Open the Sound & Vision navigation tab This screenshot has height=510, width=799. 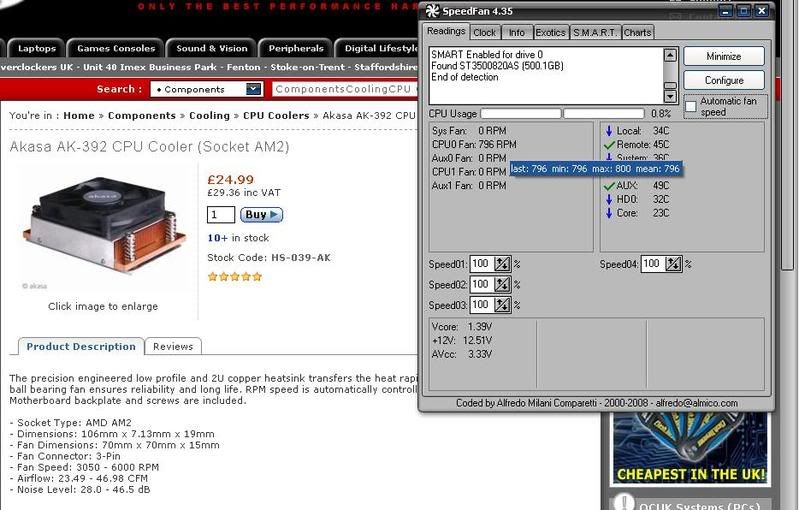(x=211, y=48)
